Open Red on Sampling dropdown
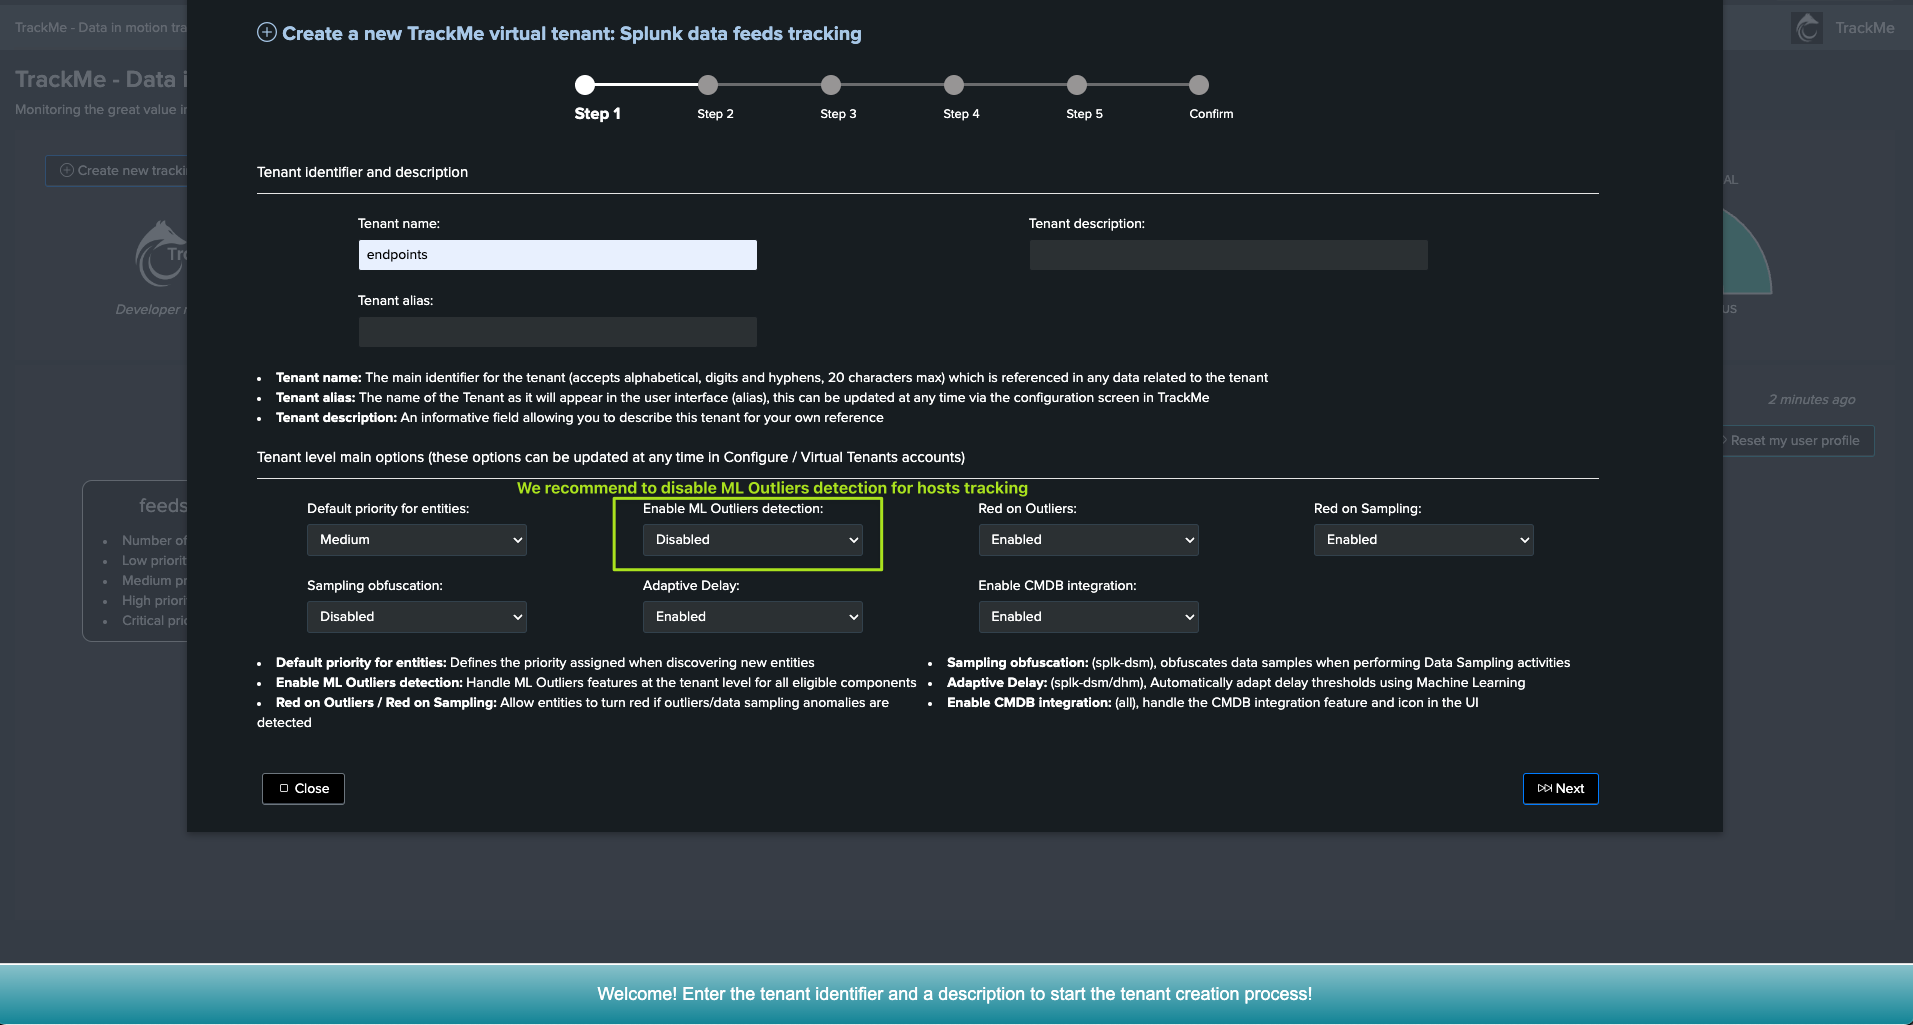The width and height of the screenshot is (1913, 1025). click(1423, 540)
